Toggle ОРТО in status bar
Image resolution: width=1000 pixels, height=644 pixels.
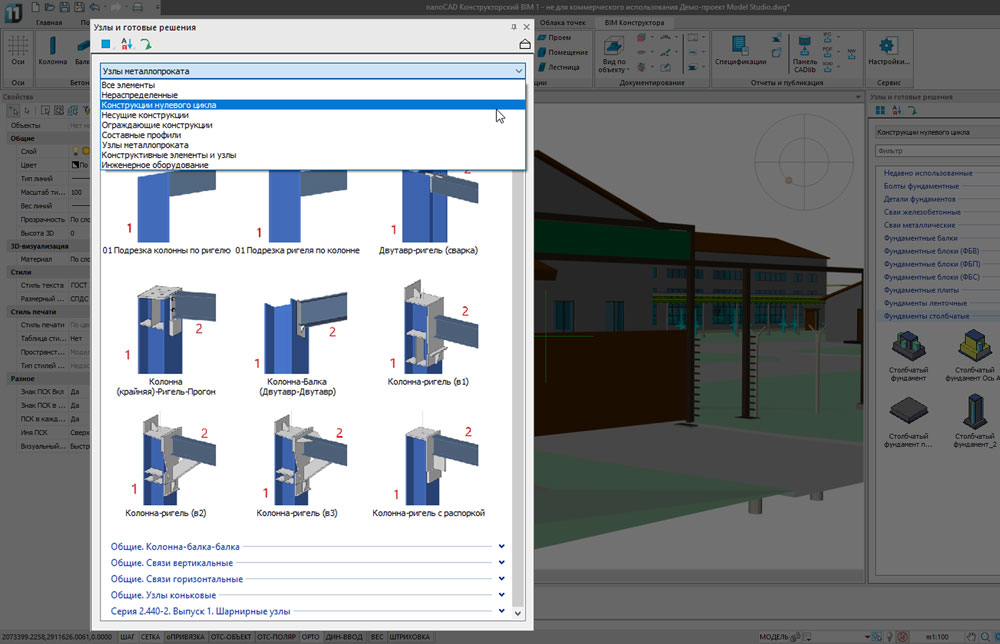[311, 636]
